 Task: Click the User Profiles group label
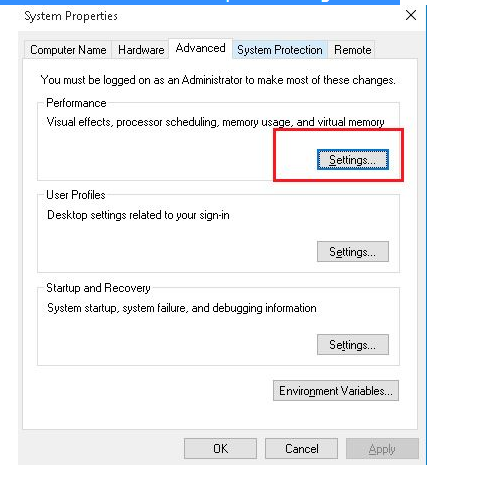76,195
